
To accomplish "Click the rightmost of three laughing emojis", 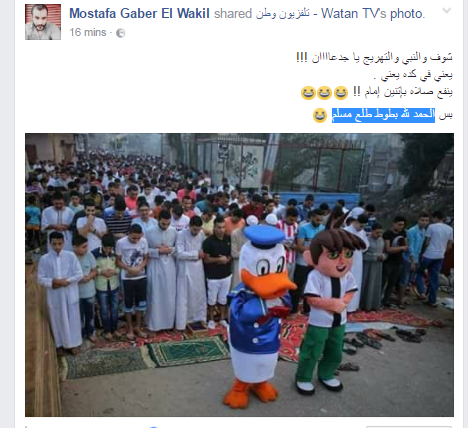I will (x=341, y=92).
